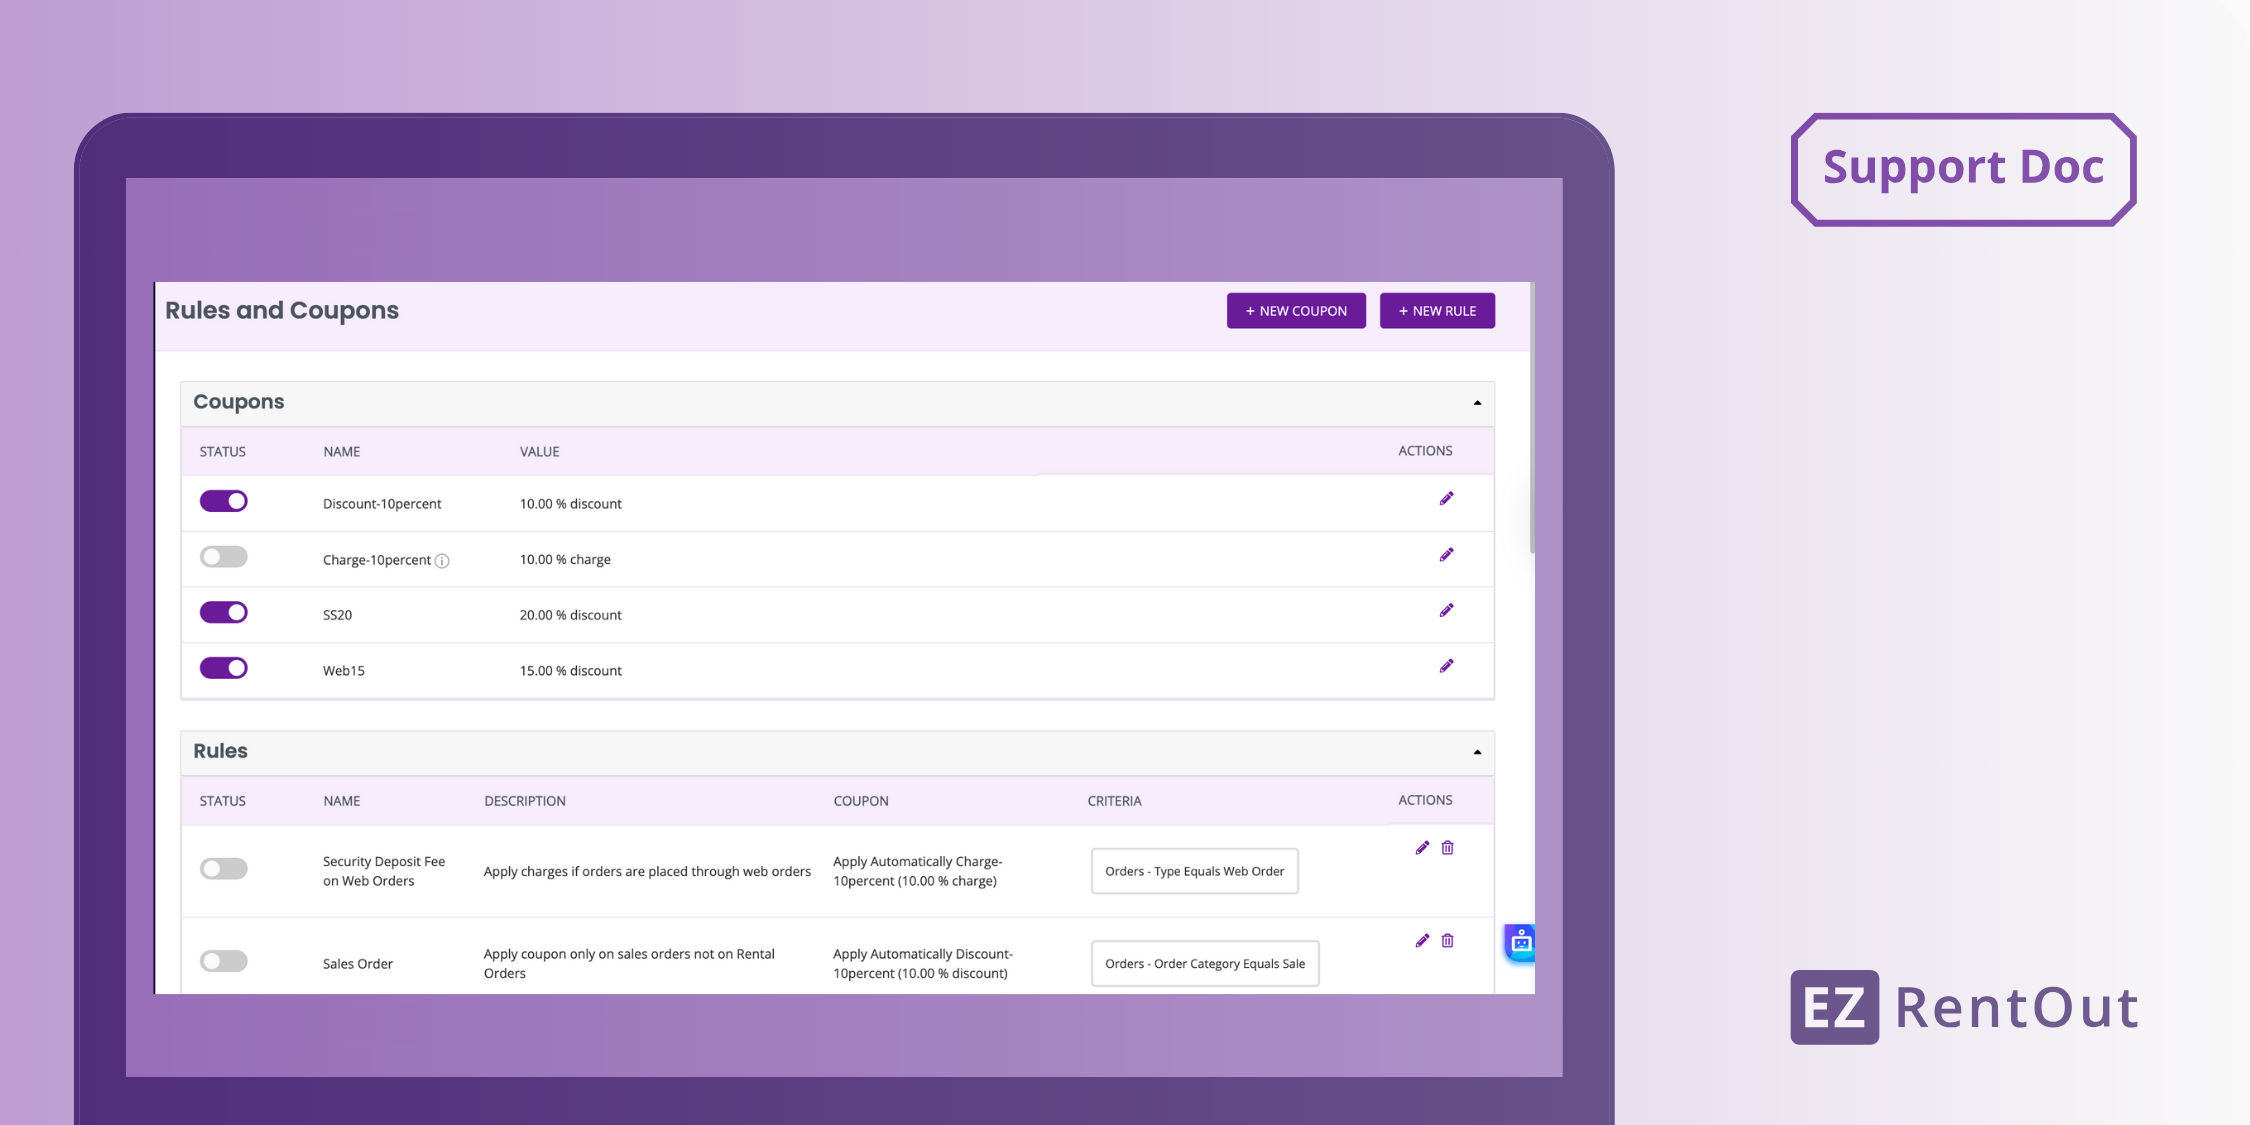The image size is (2250, 1125).
Task: Collapse the Rules section
Action: (1477, 752)
